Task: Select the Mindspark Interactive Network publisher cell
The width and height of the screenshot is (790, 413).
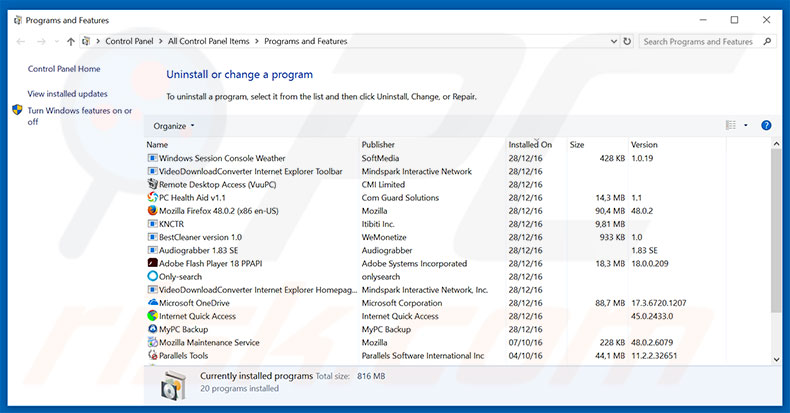Action: pyautogui.click(x=417, y=171)
